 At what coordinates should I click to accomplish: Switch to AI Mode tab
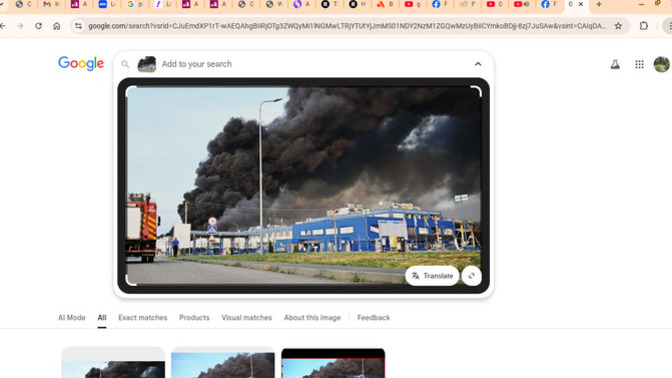72,318
